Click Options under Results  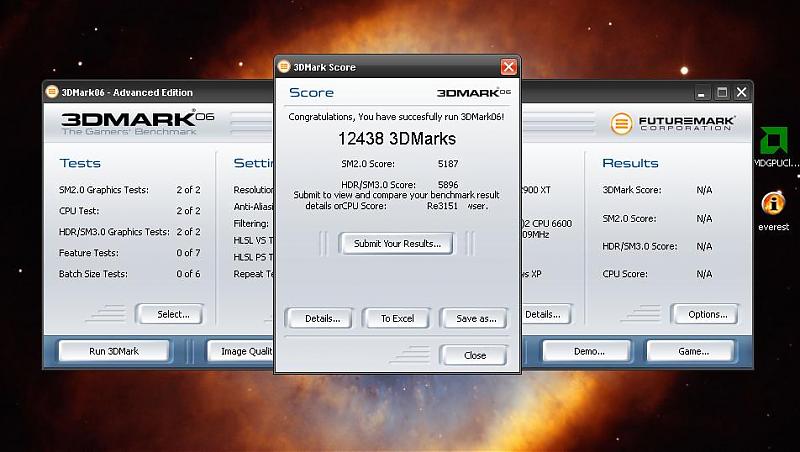(707, 314)
